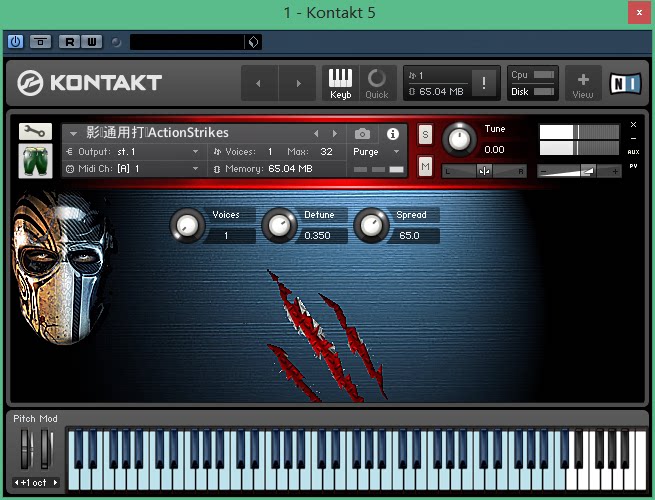Click the Pitch wheel

point(26,449)
